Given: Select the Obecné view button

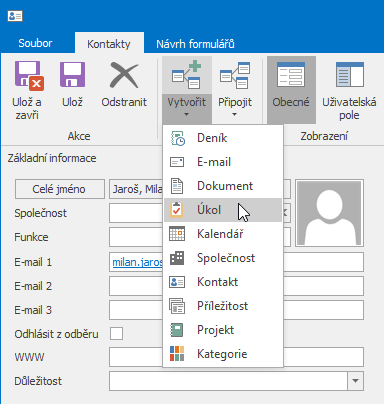Looking at the screenshot, I should point(291,90).
